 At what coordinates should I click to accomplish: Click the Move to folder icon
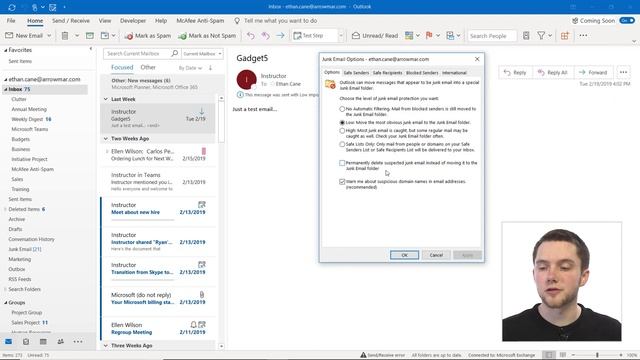coord(105,36)
